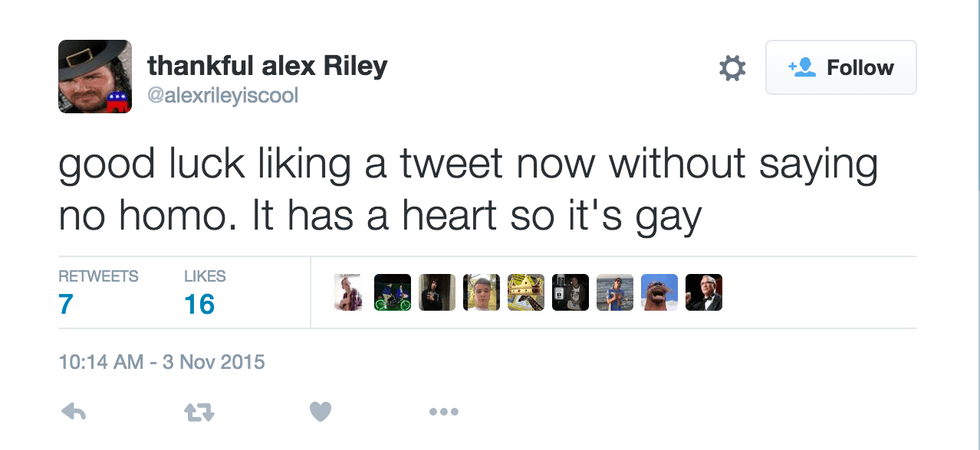
Task: Click the sea lion liker avatar
Action: point(659,292)
